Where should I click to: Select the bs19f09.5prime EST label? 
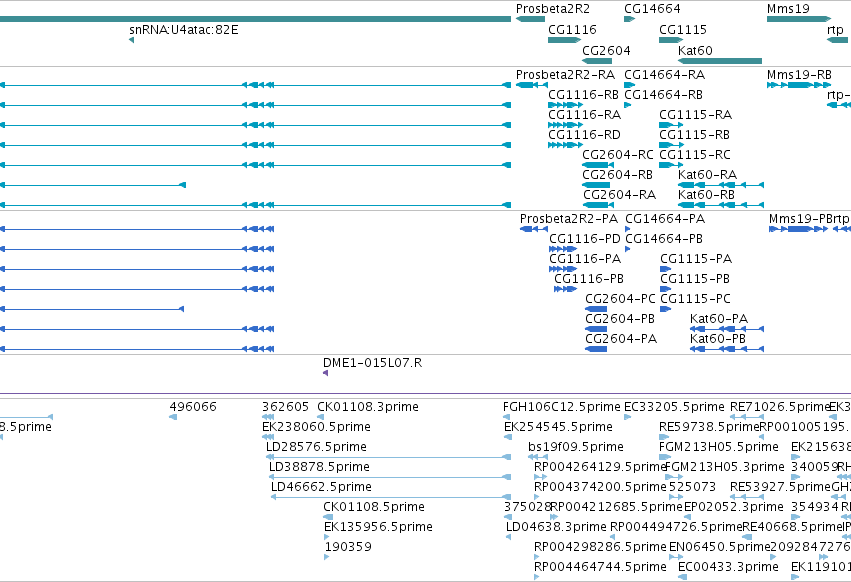point(575,448)
